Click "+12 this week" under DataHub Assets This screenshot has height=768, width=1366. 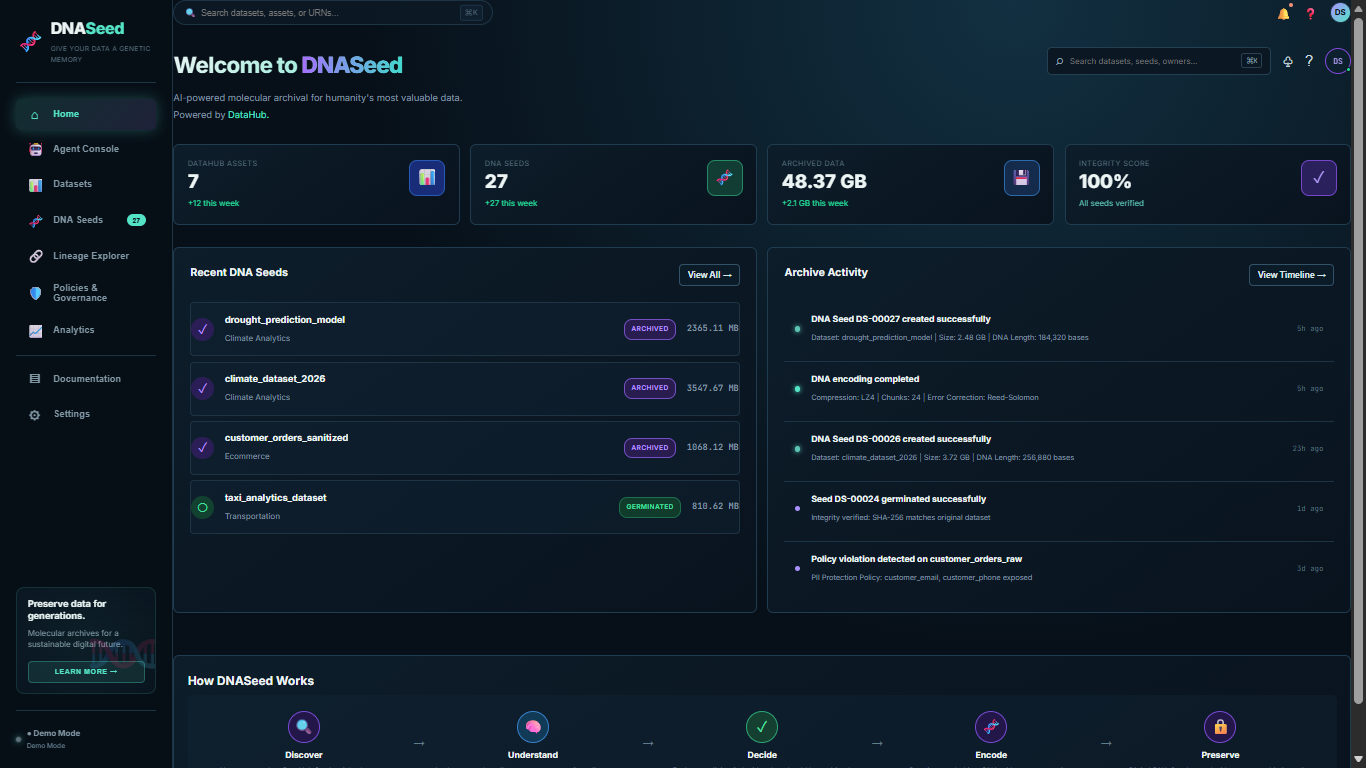coord(213,203)
